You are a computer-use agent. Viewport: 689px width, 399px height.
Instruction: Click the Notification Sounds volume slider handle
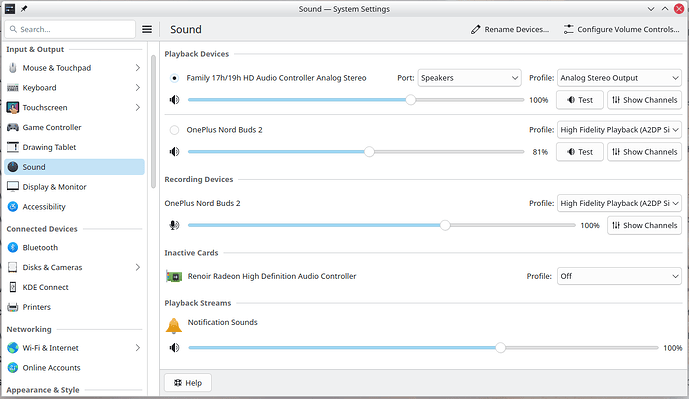tap(500, 348)
